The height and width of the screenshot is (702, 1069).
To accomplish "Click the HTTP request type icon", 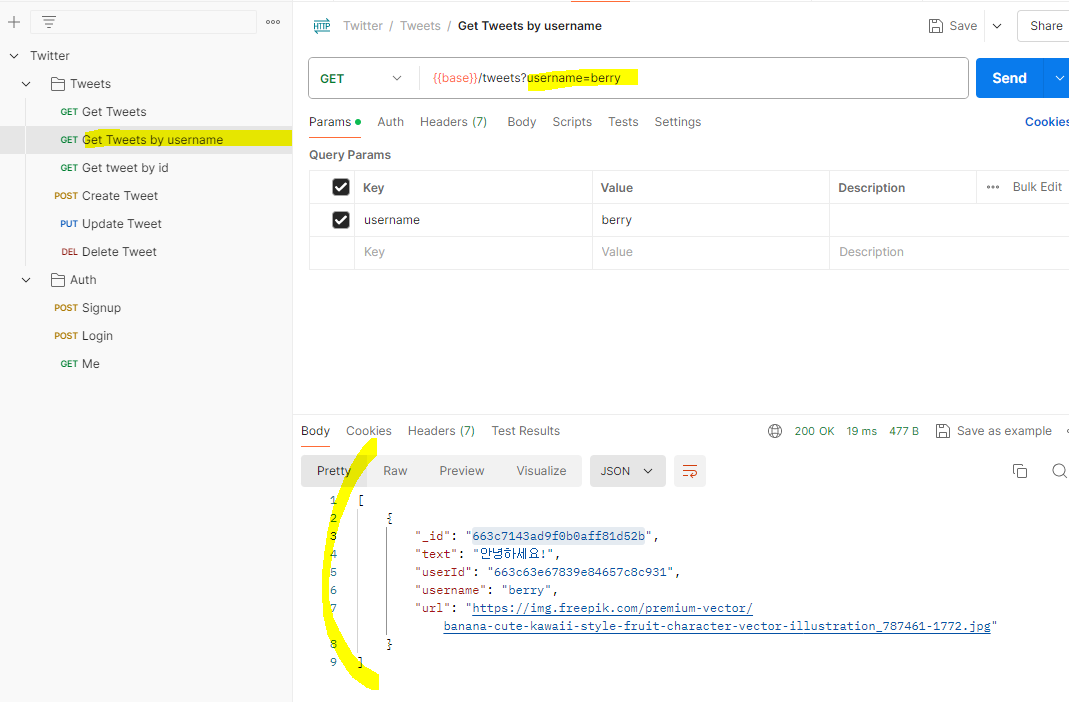I will pos(322,26).
